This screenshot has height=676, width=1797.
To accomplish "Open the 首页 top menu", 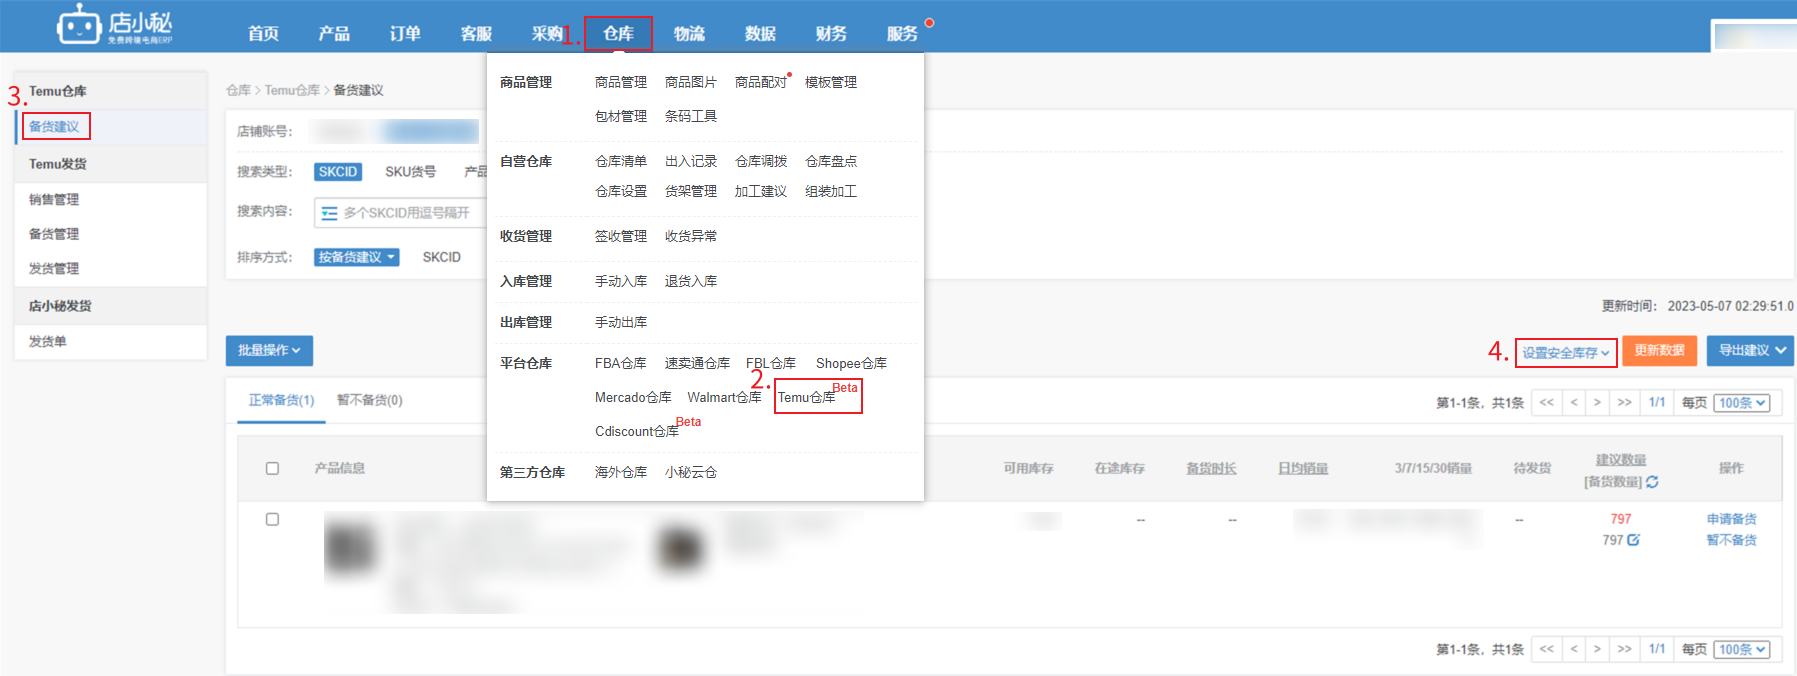I will pyautogui.click(x=263, y=34).
